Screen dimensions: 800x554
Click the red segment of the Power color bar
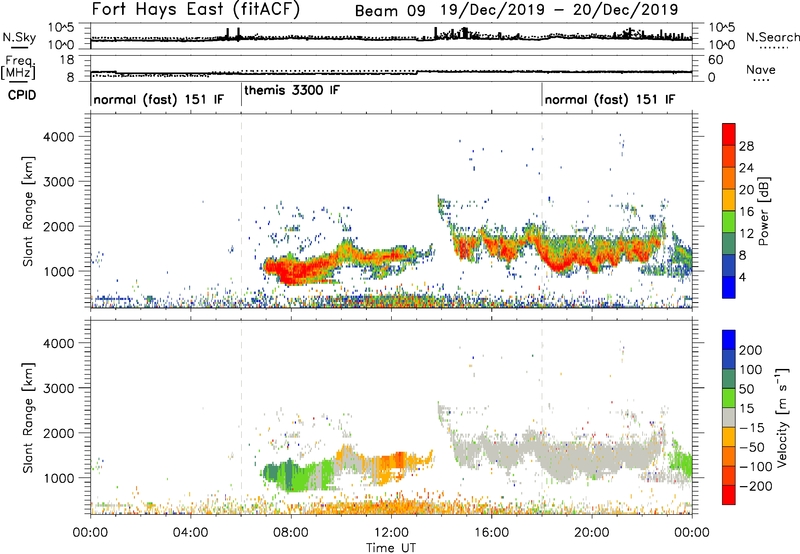pyautogui.click(x=729, y=134)
